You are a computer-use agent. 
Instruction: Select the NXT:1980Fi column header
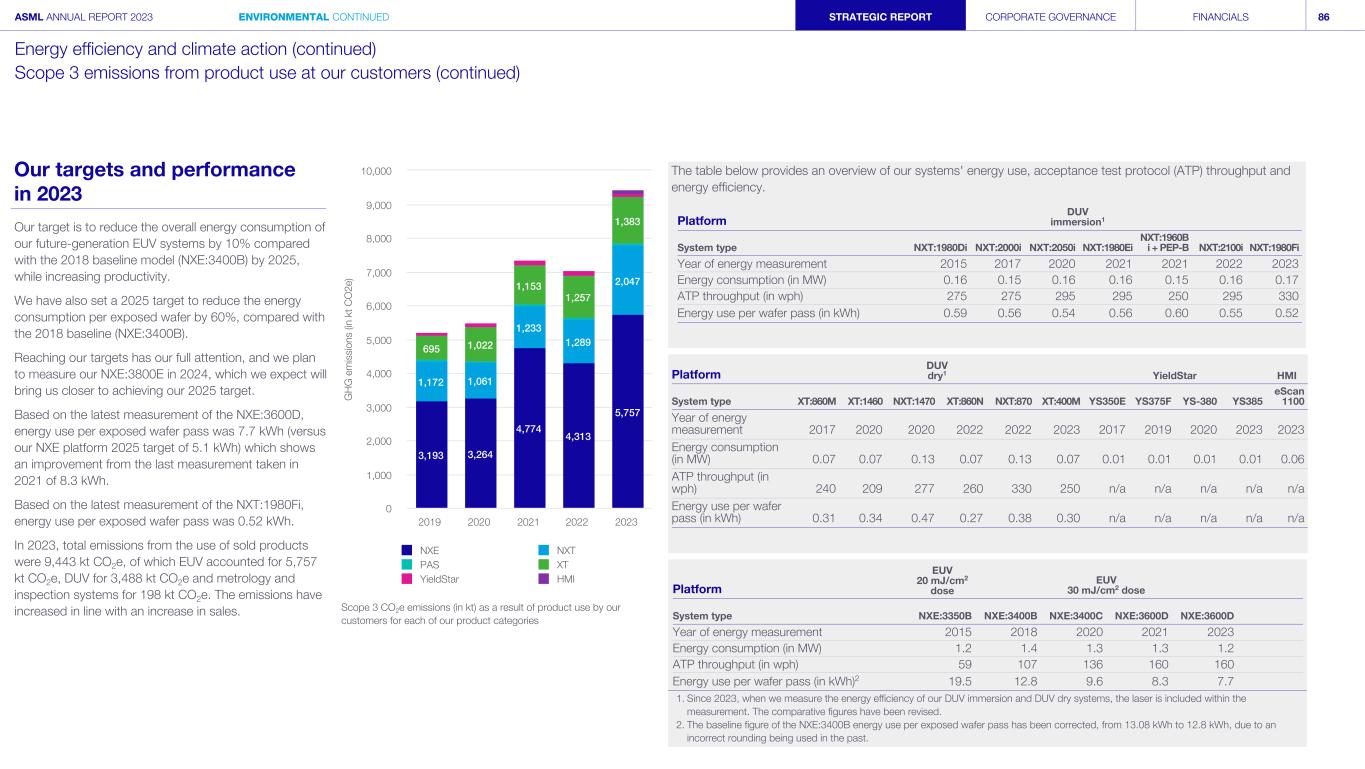(1274, 248)
